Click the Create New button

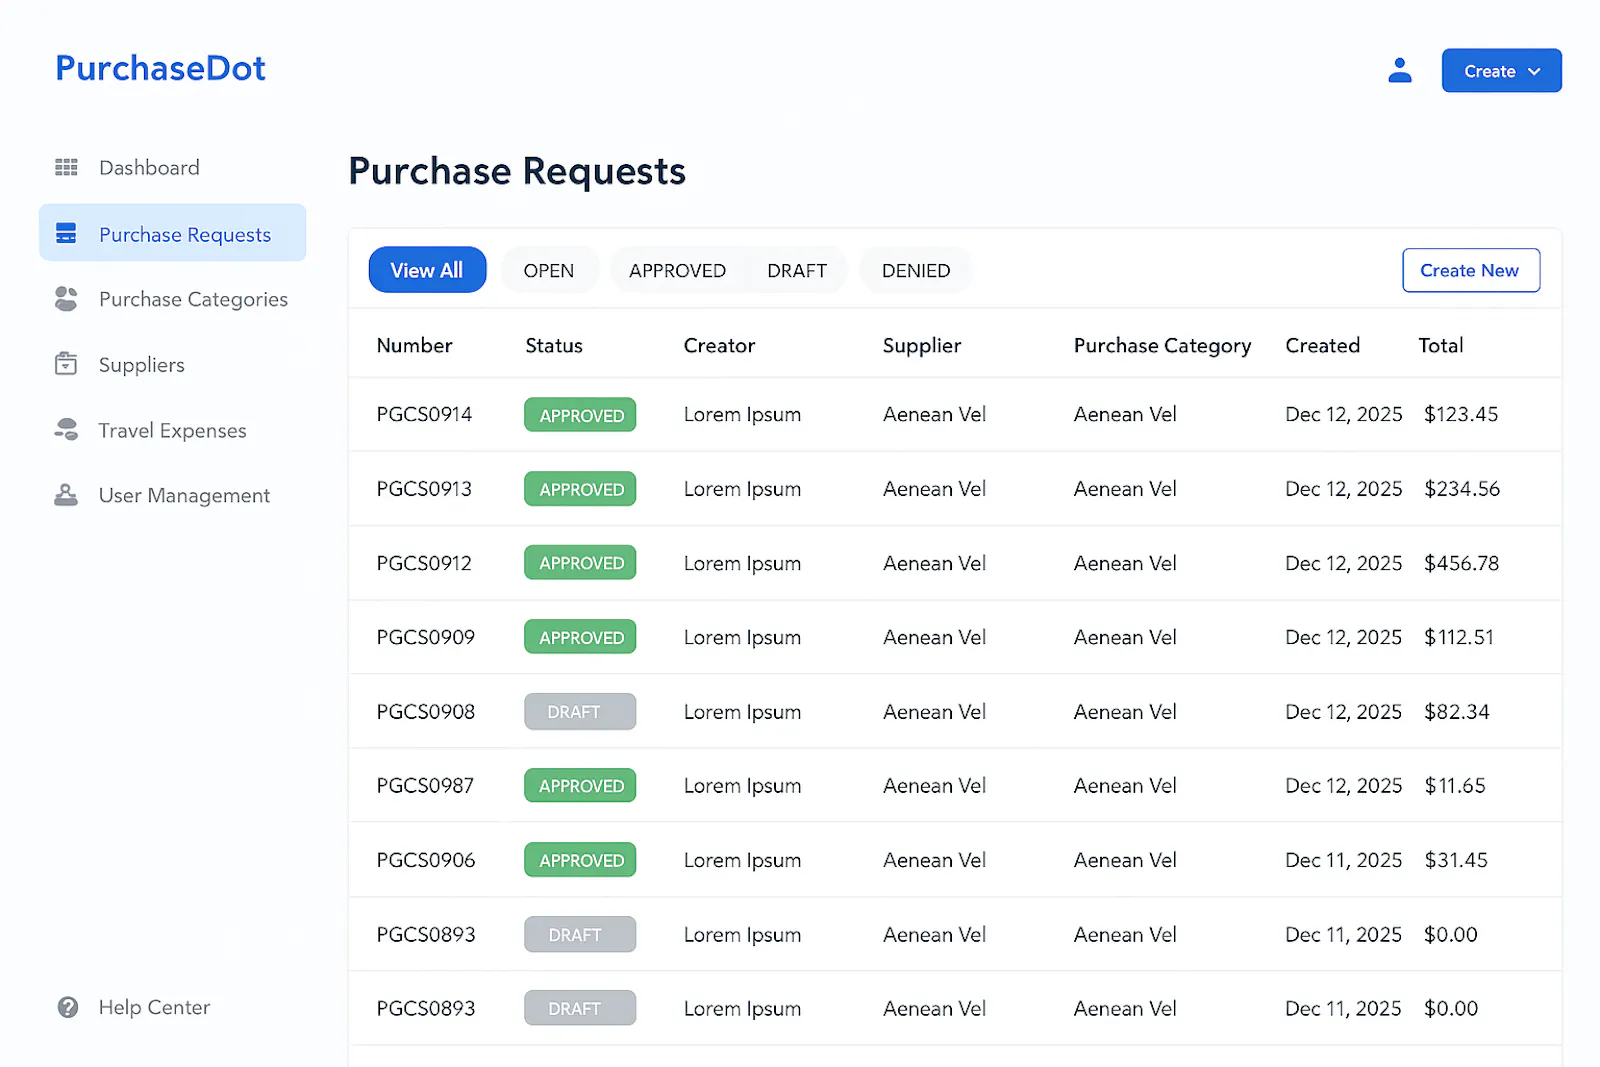[1470, 270]
